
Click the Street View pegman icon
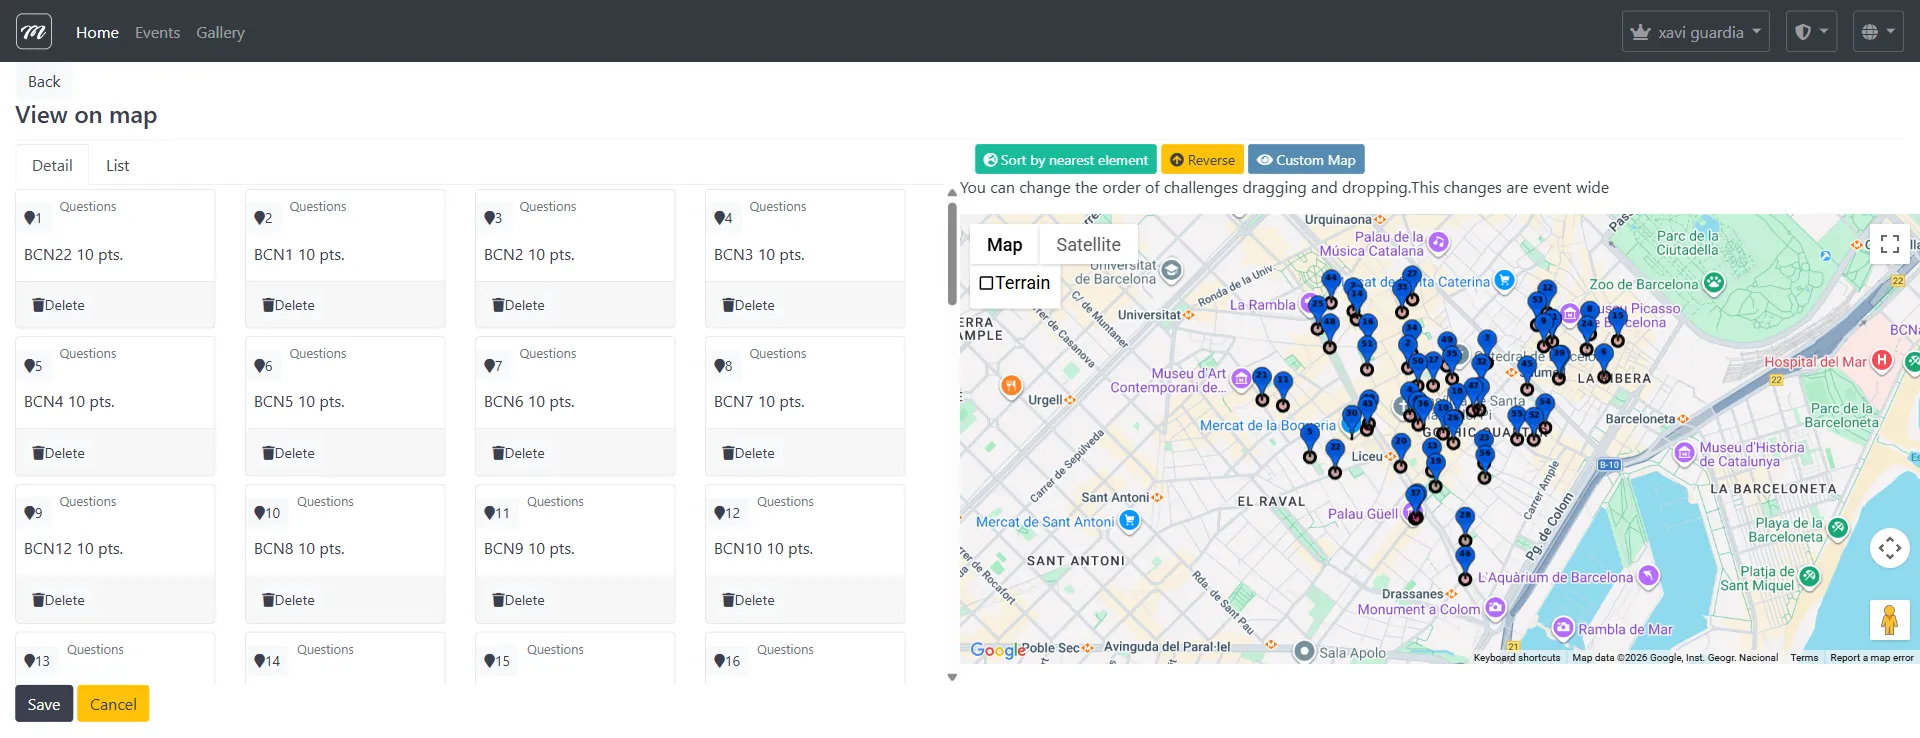click(x=1889, y=620)
